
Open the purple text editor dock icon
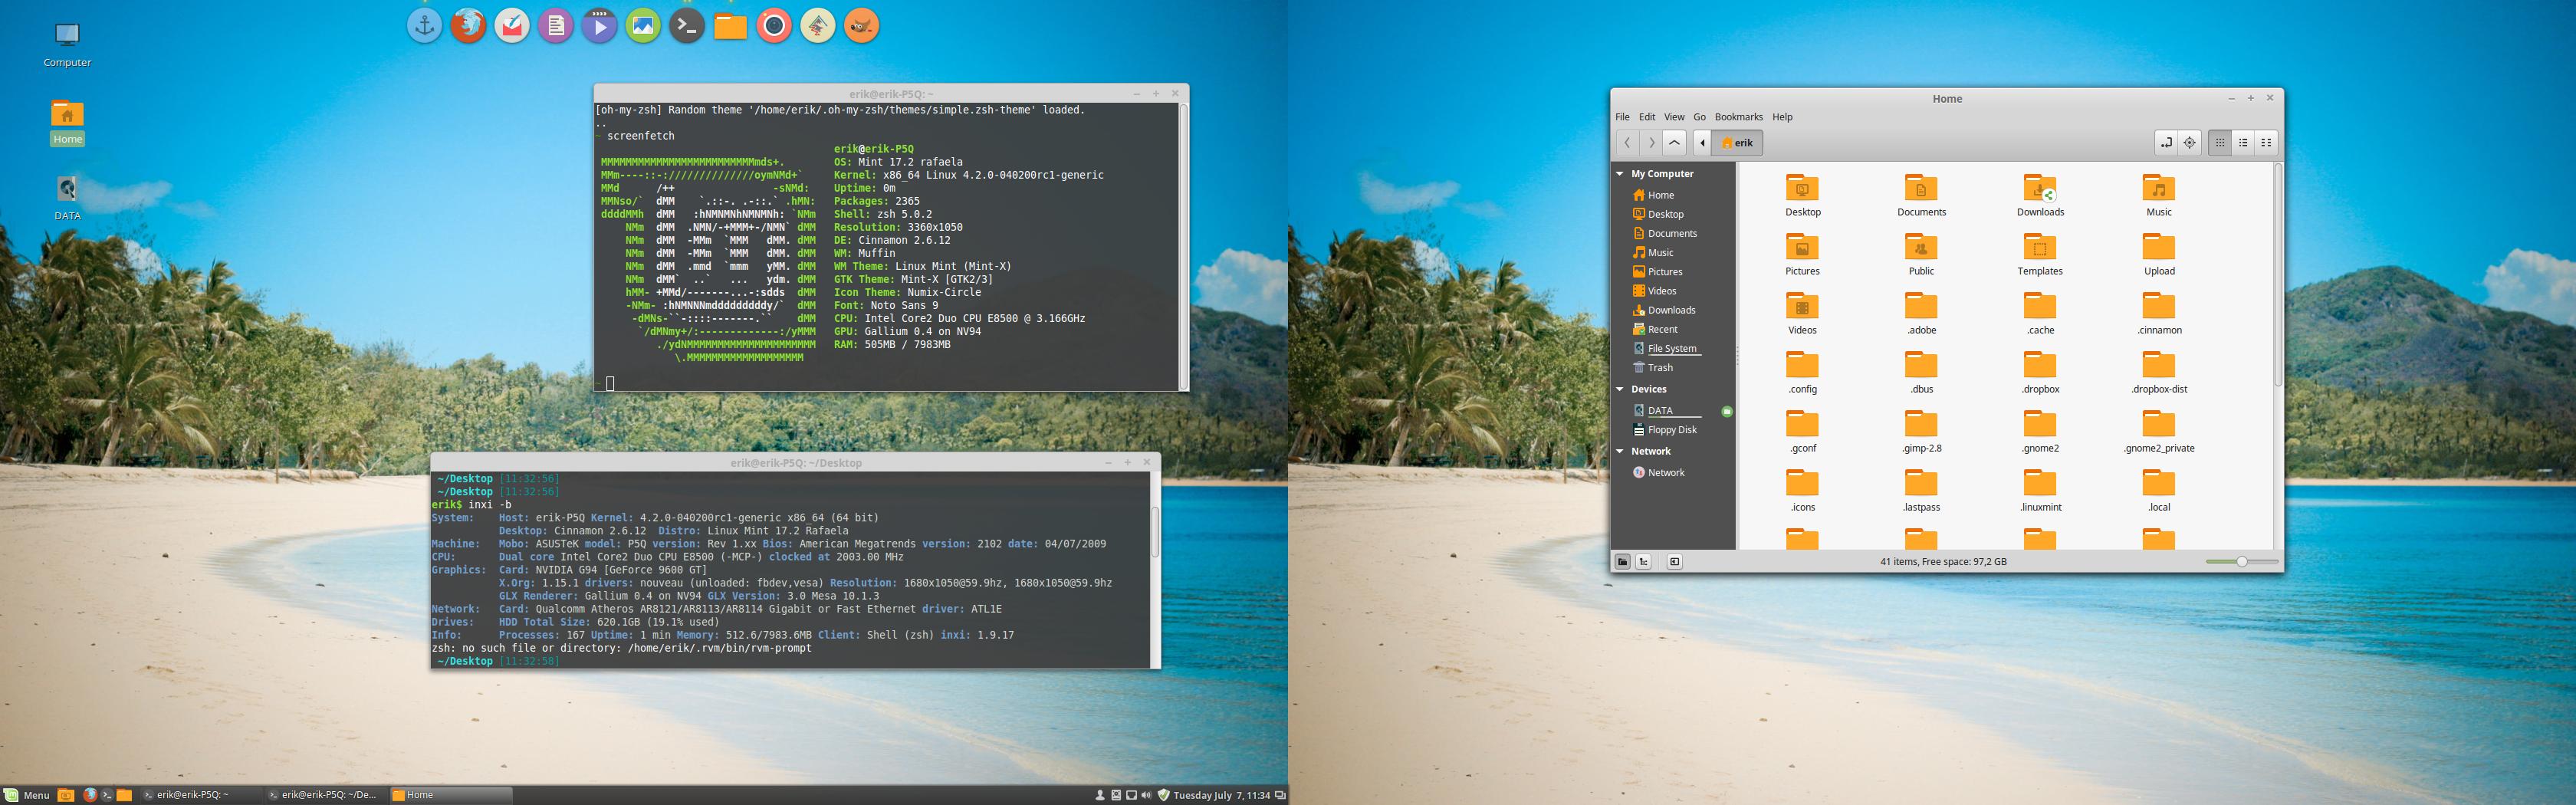click(556, 26)
